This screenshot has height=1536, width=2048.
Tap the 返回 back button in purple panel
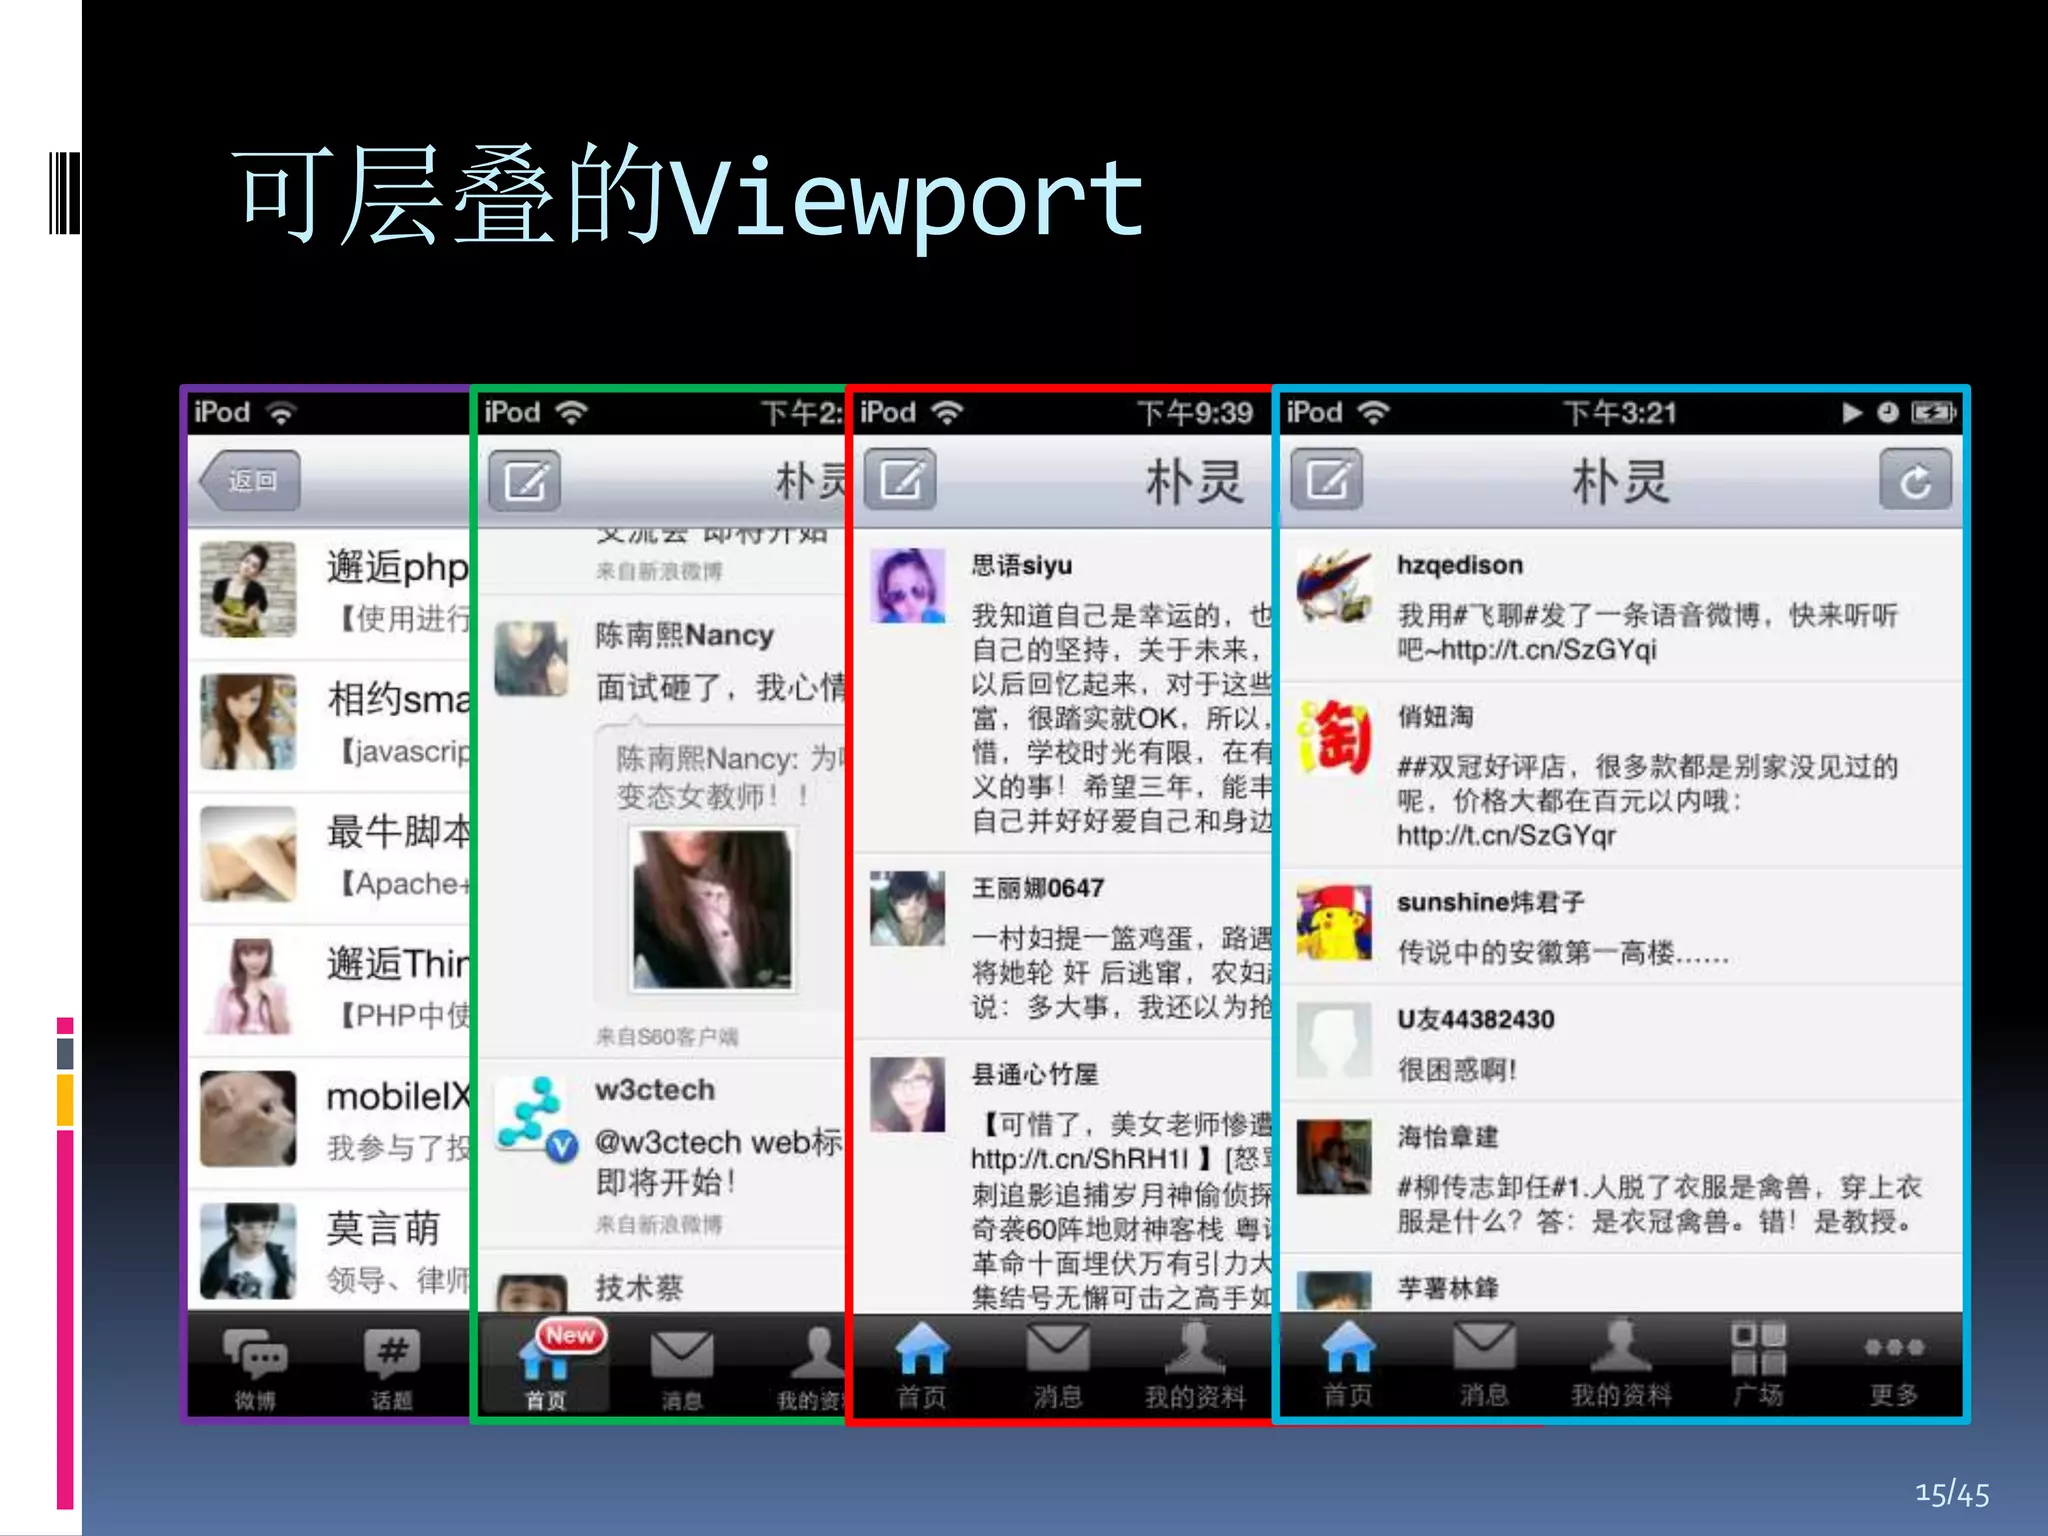pyautogui.click(x=250, y=481)
